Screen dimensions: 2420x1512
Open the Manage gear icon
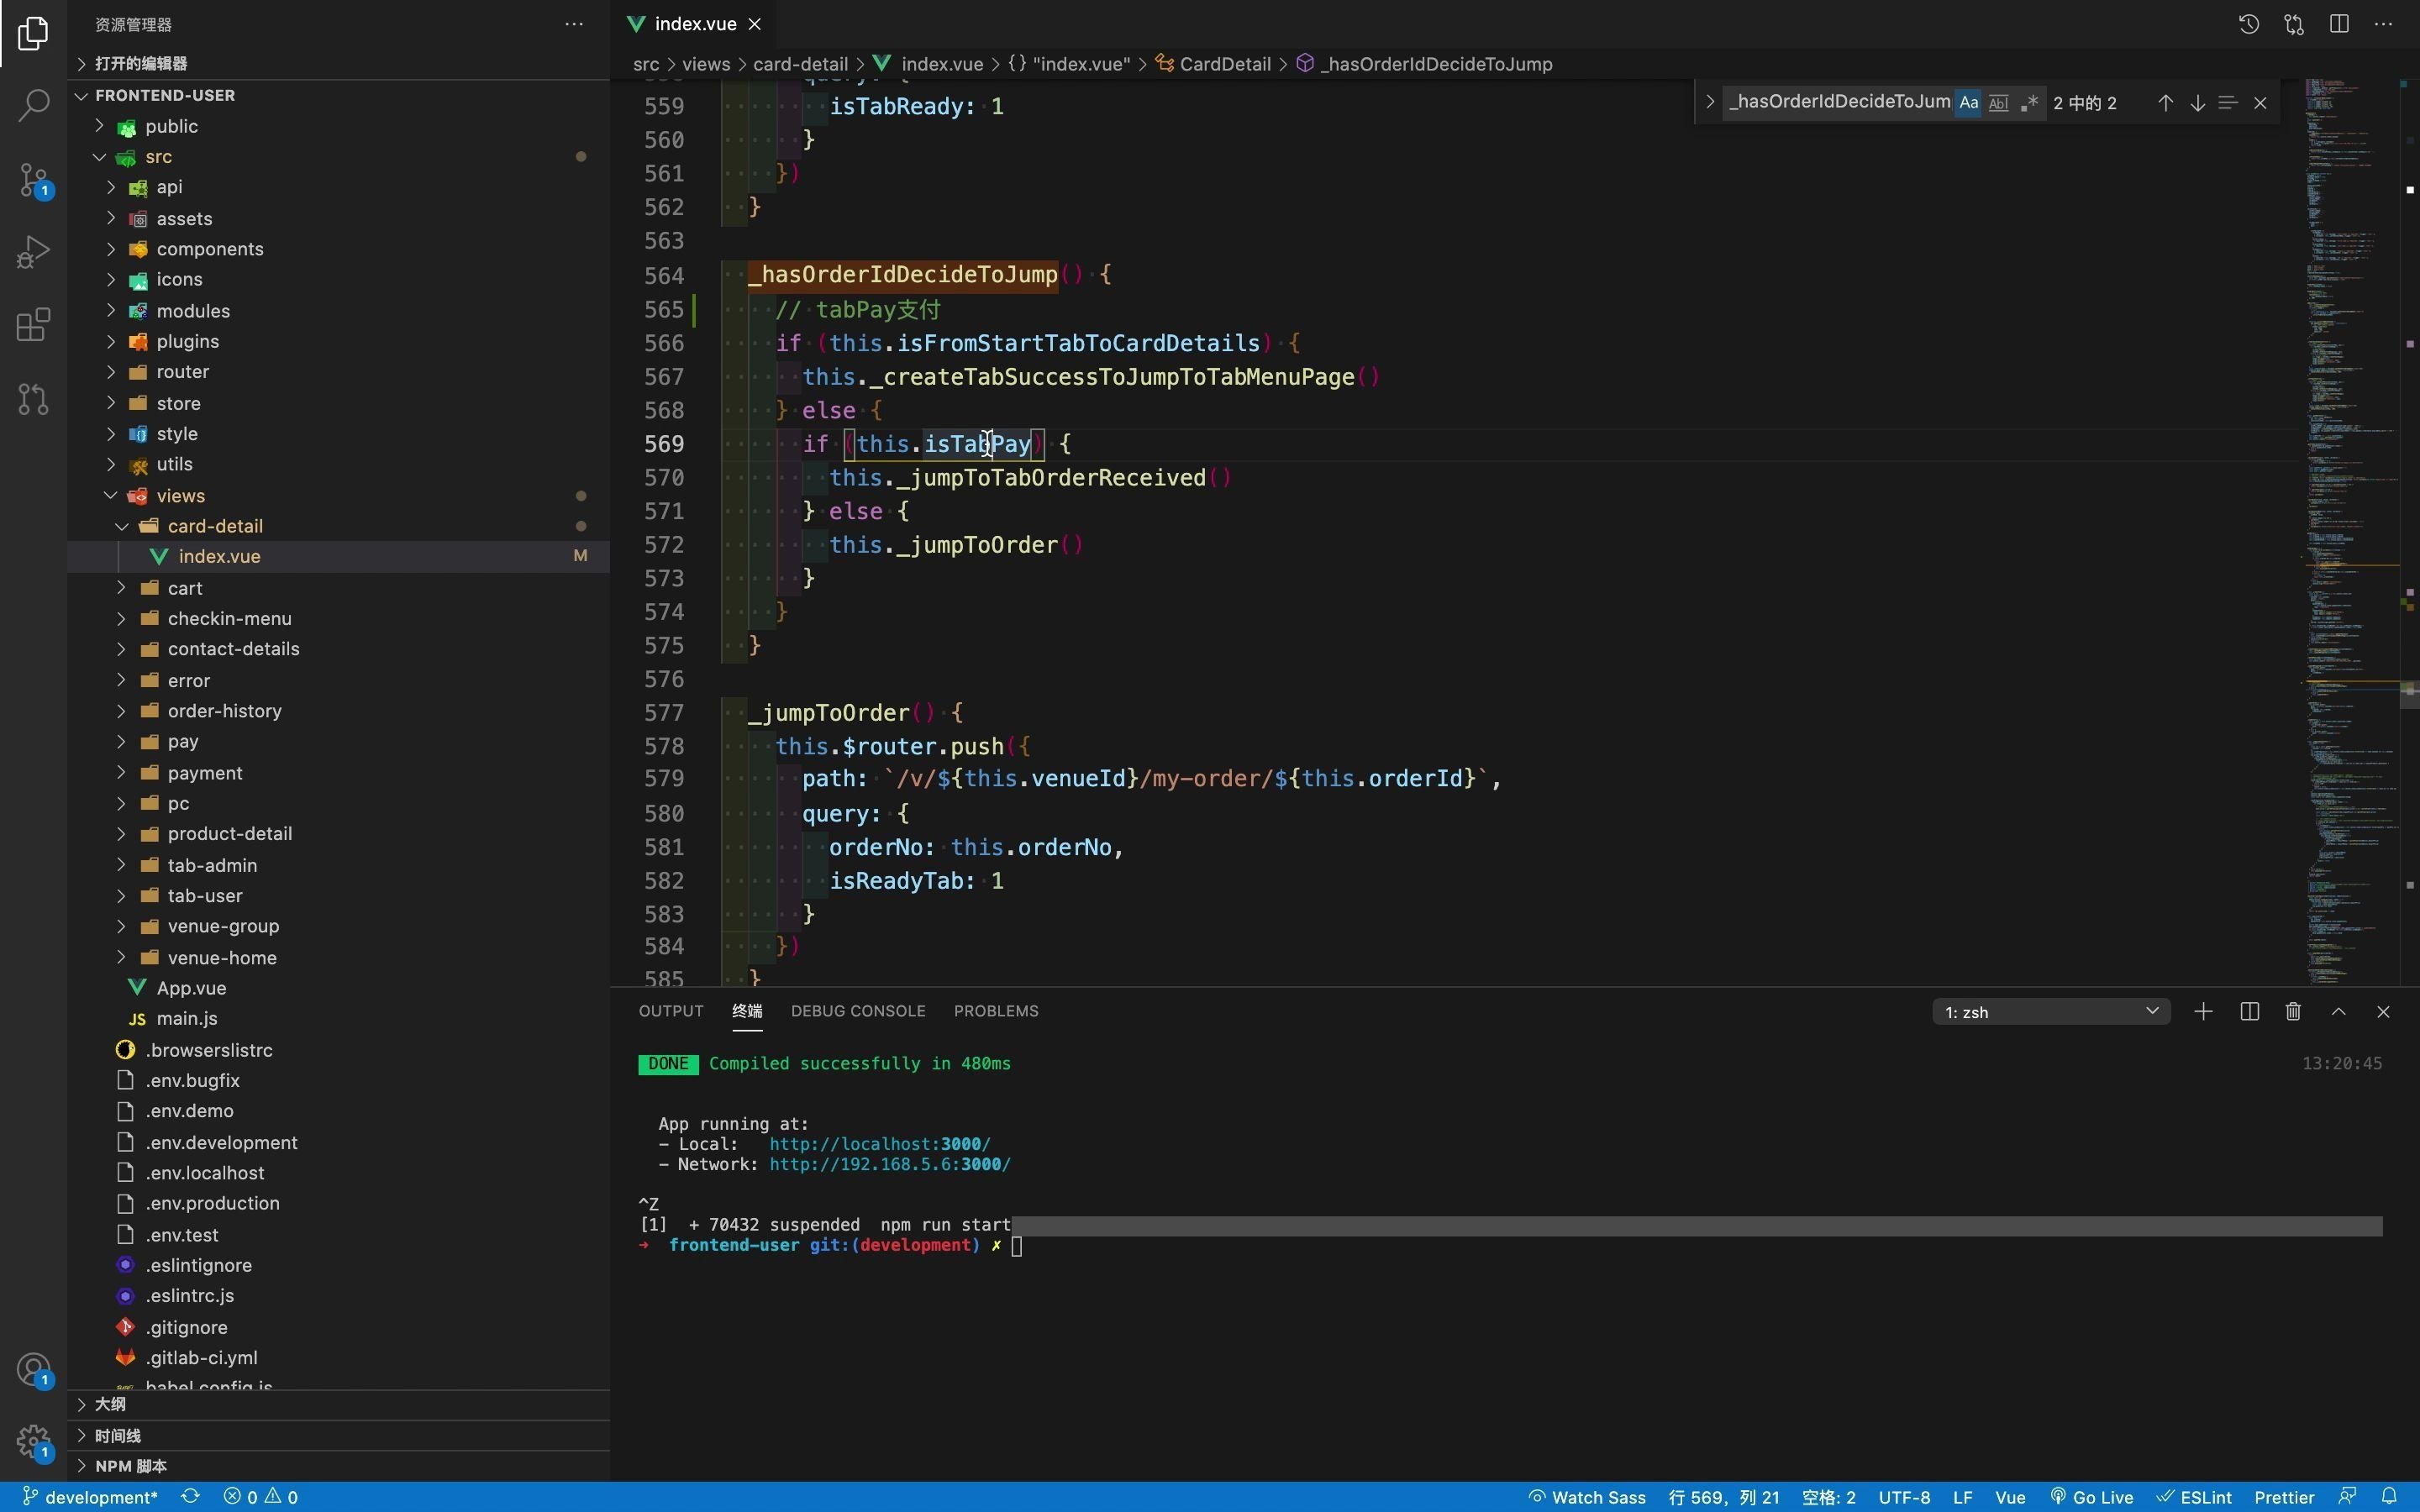[33, 1443]
